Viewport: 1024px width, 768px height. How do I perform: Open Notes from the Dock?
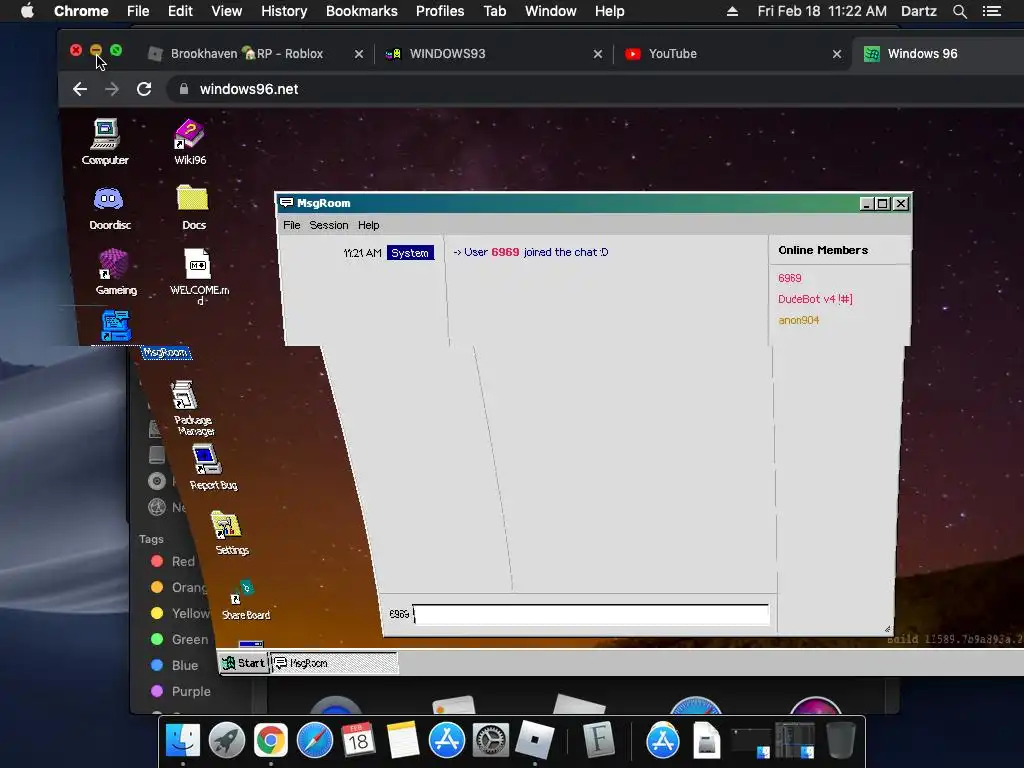pyautogui.click(x=402, y=740)
